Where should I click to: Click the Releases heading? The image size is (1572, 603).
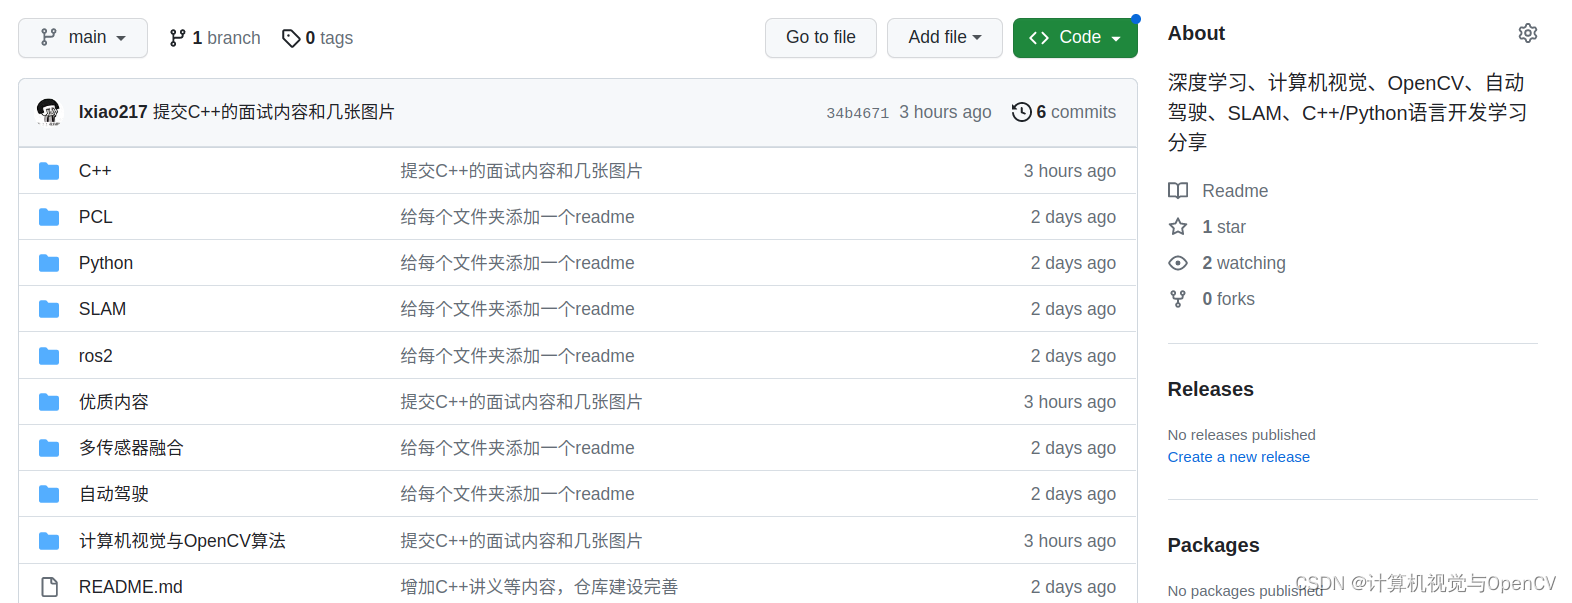1210,389
